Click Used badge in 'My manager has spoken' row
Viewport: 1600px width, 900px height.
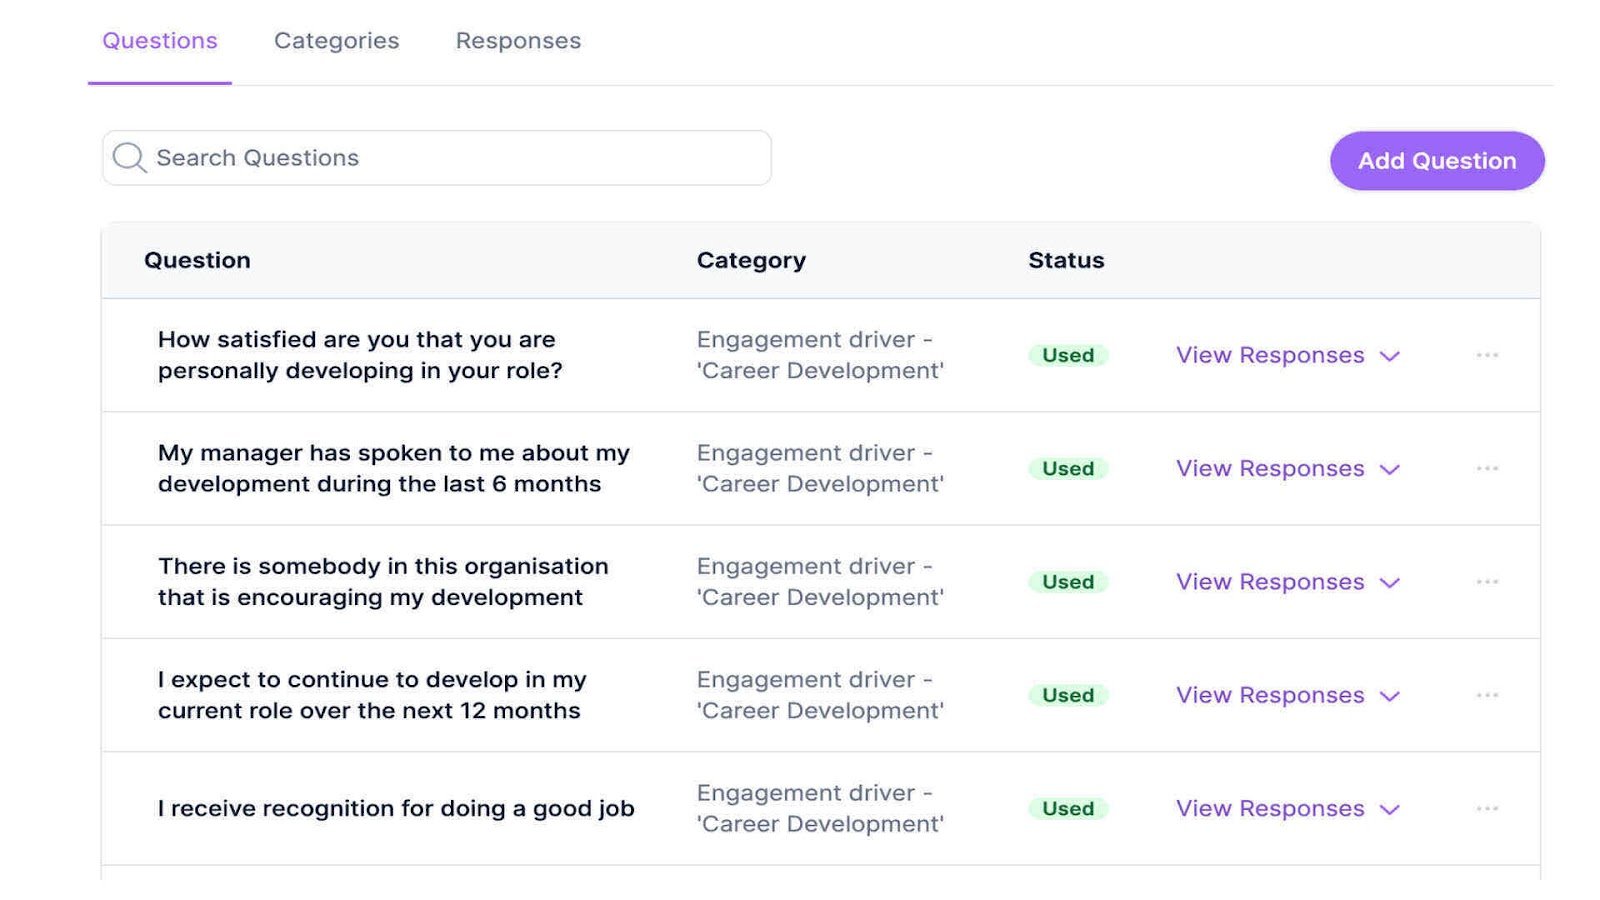(x=1068, y=468)
